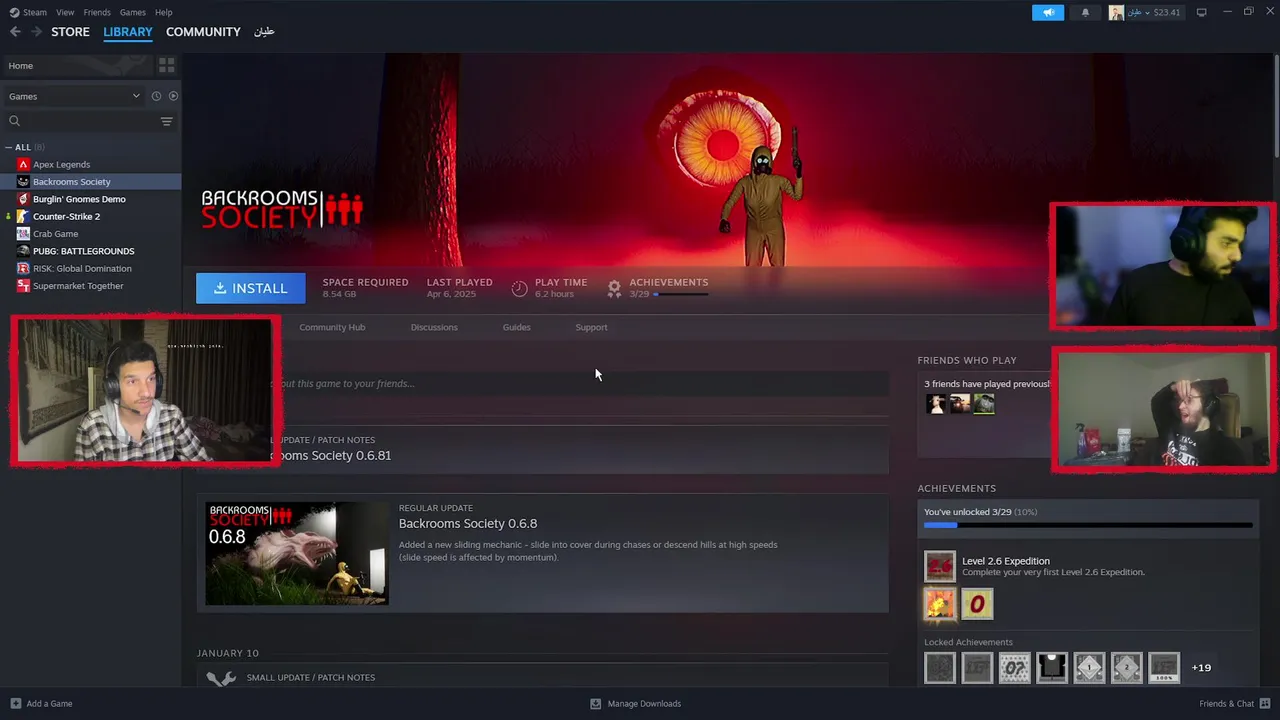Viewport: 1280px width, 720px height.
Task: Click the page vertical scrollbar
Action: [x=1276, y=105]
